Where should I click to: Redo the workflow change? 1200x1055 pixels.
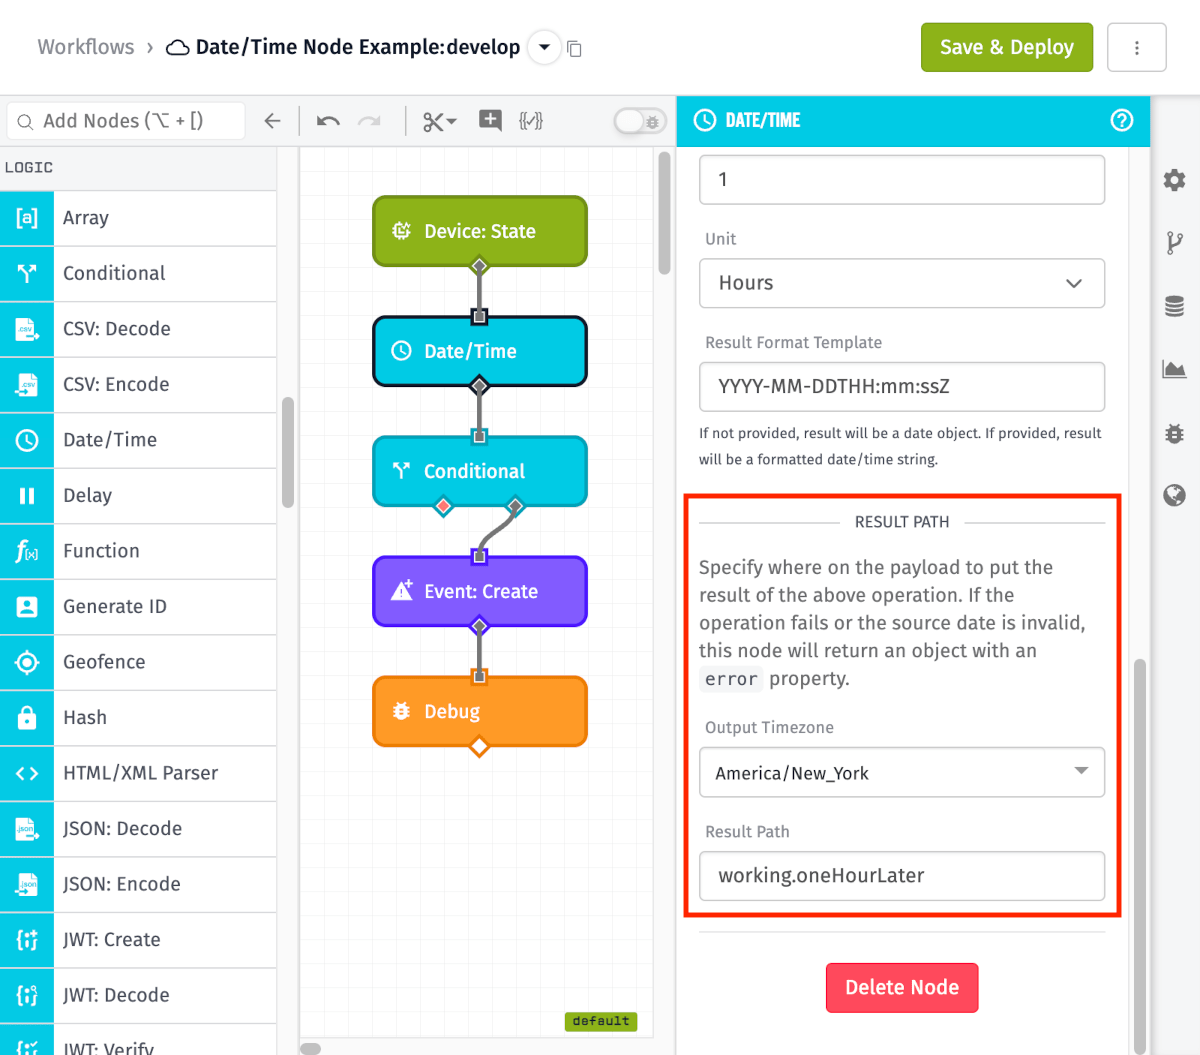tap(370, 121)
